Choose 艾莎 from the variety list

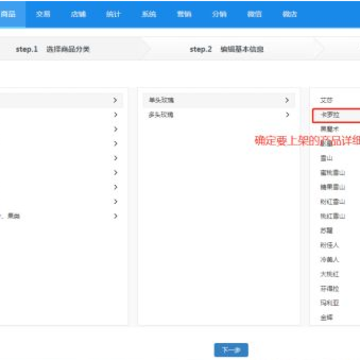326,100
